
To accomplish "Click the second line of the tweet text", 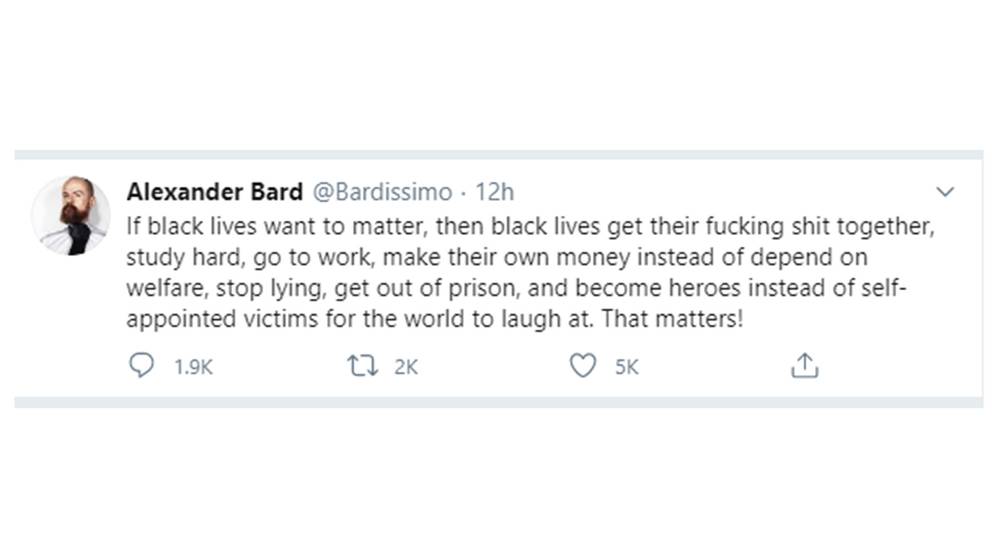I will 495,258.
